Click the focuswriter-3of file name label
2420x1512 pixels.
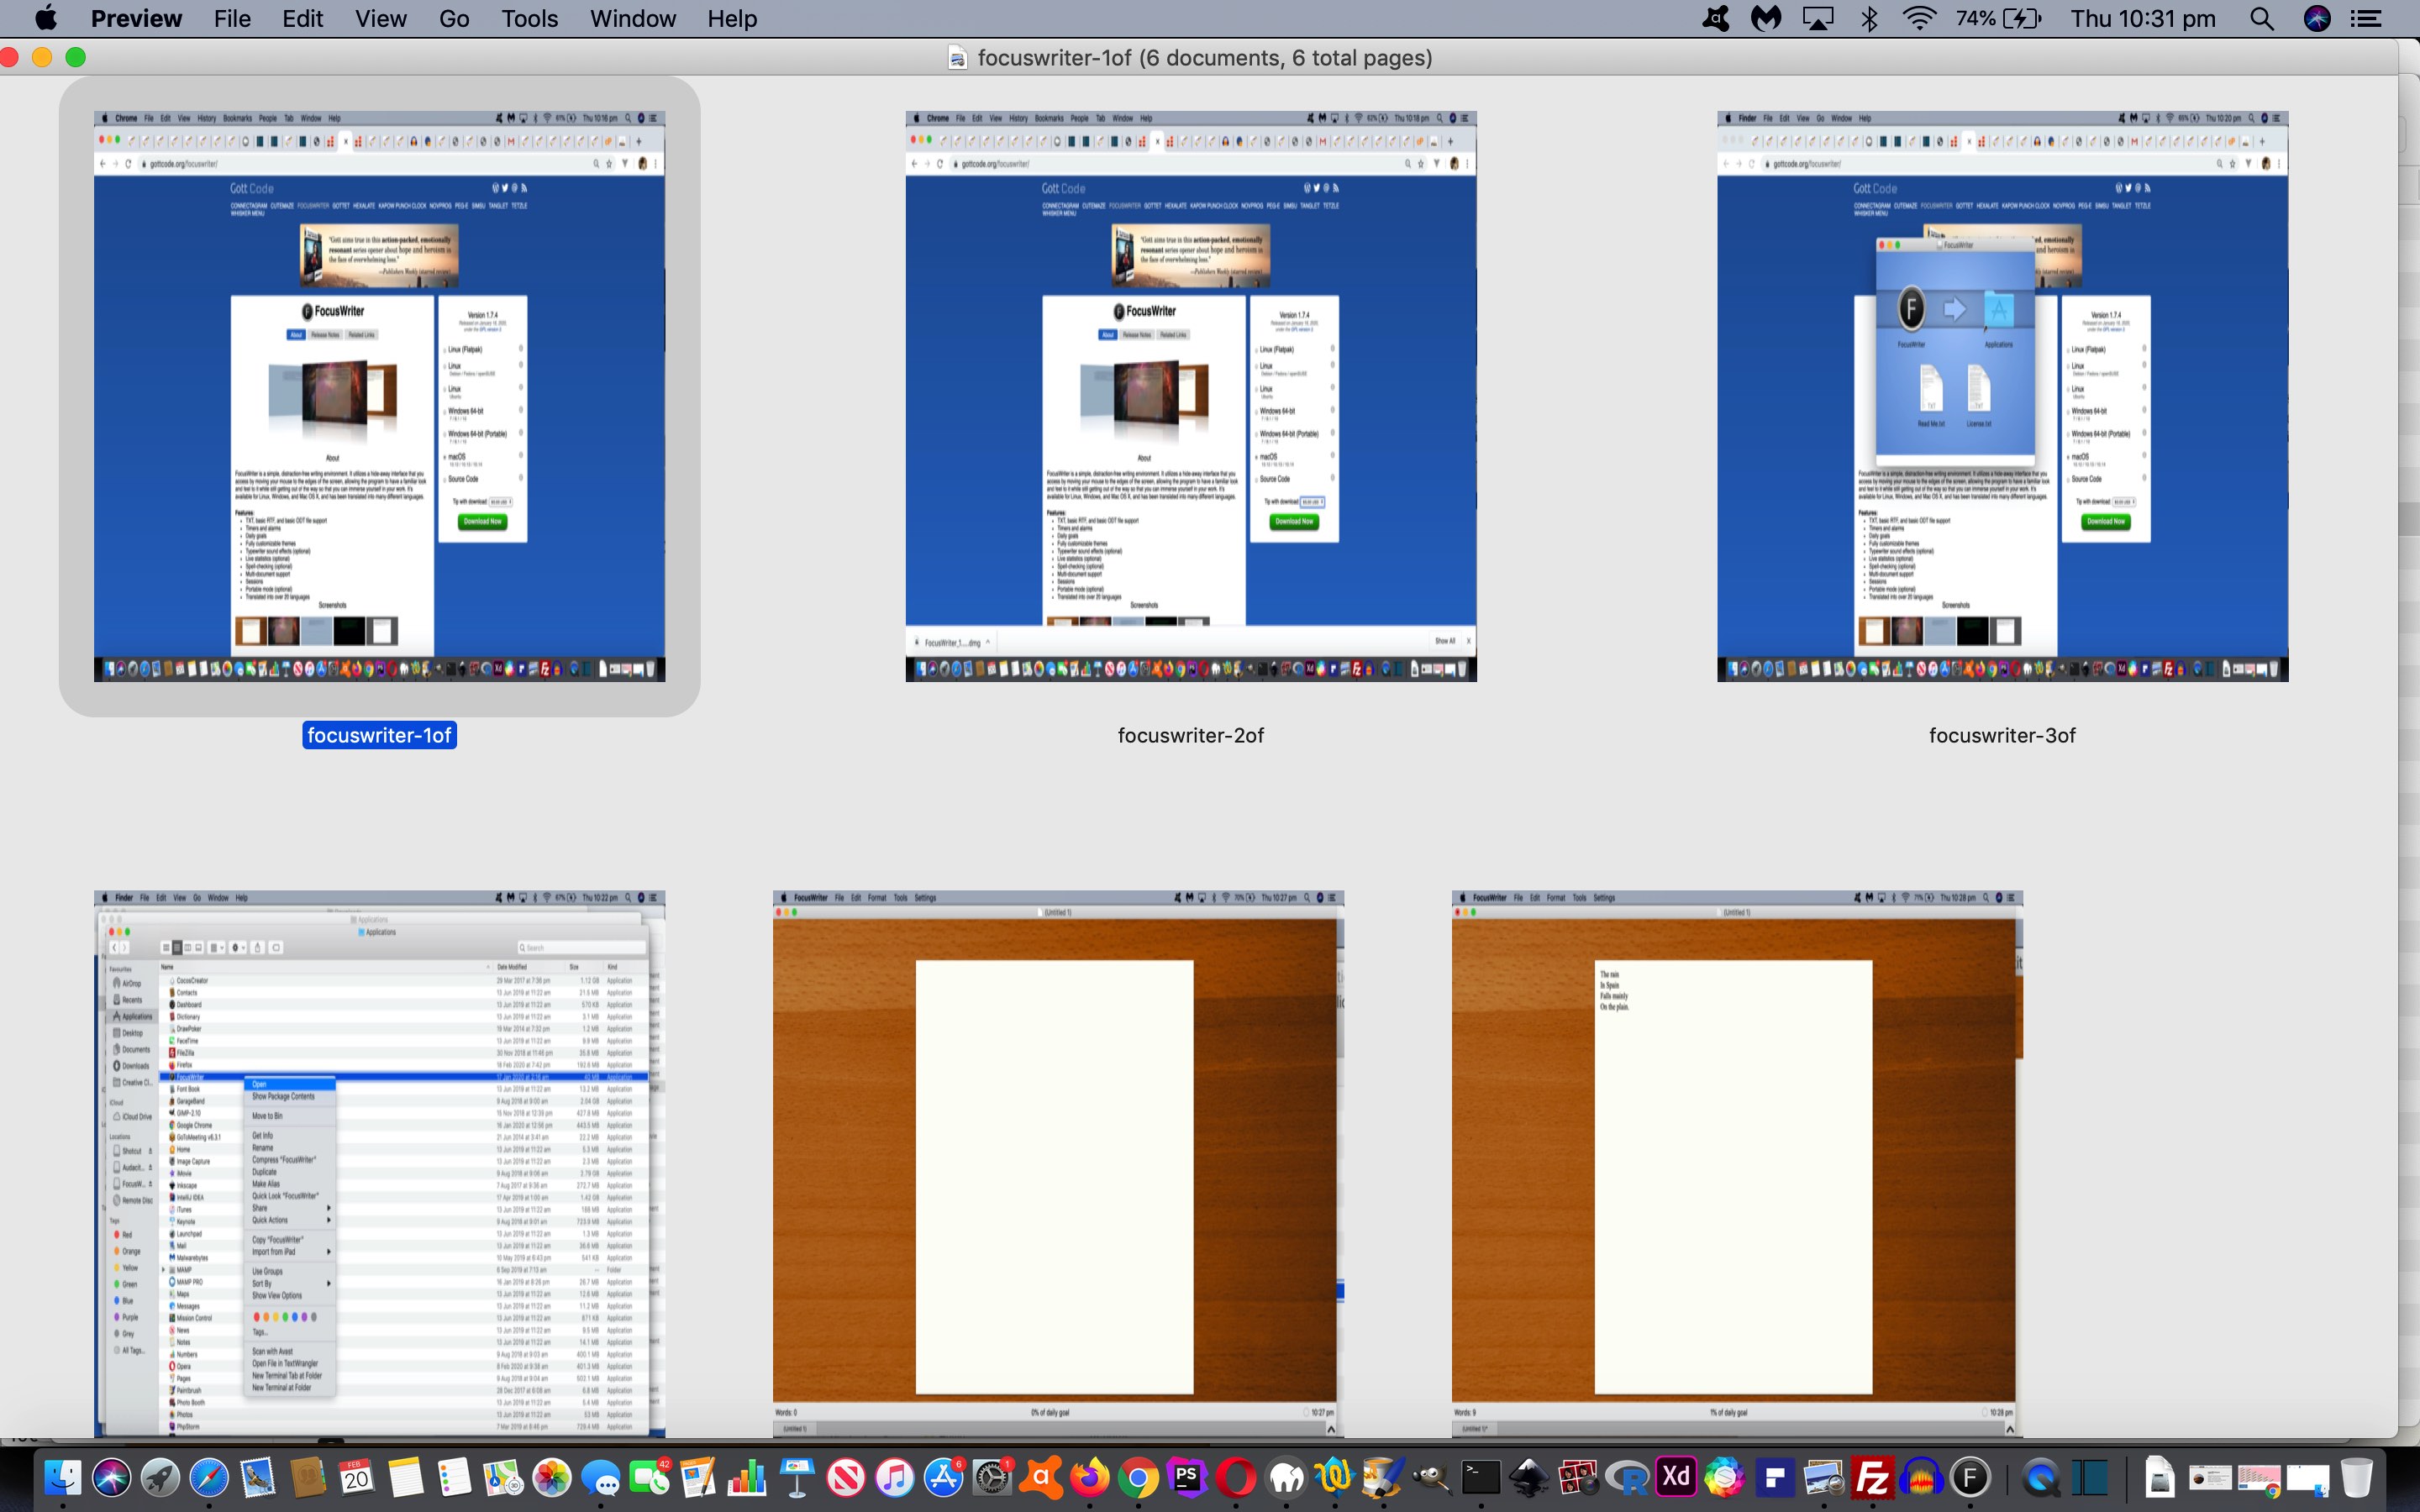point(2002,735)
